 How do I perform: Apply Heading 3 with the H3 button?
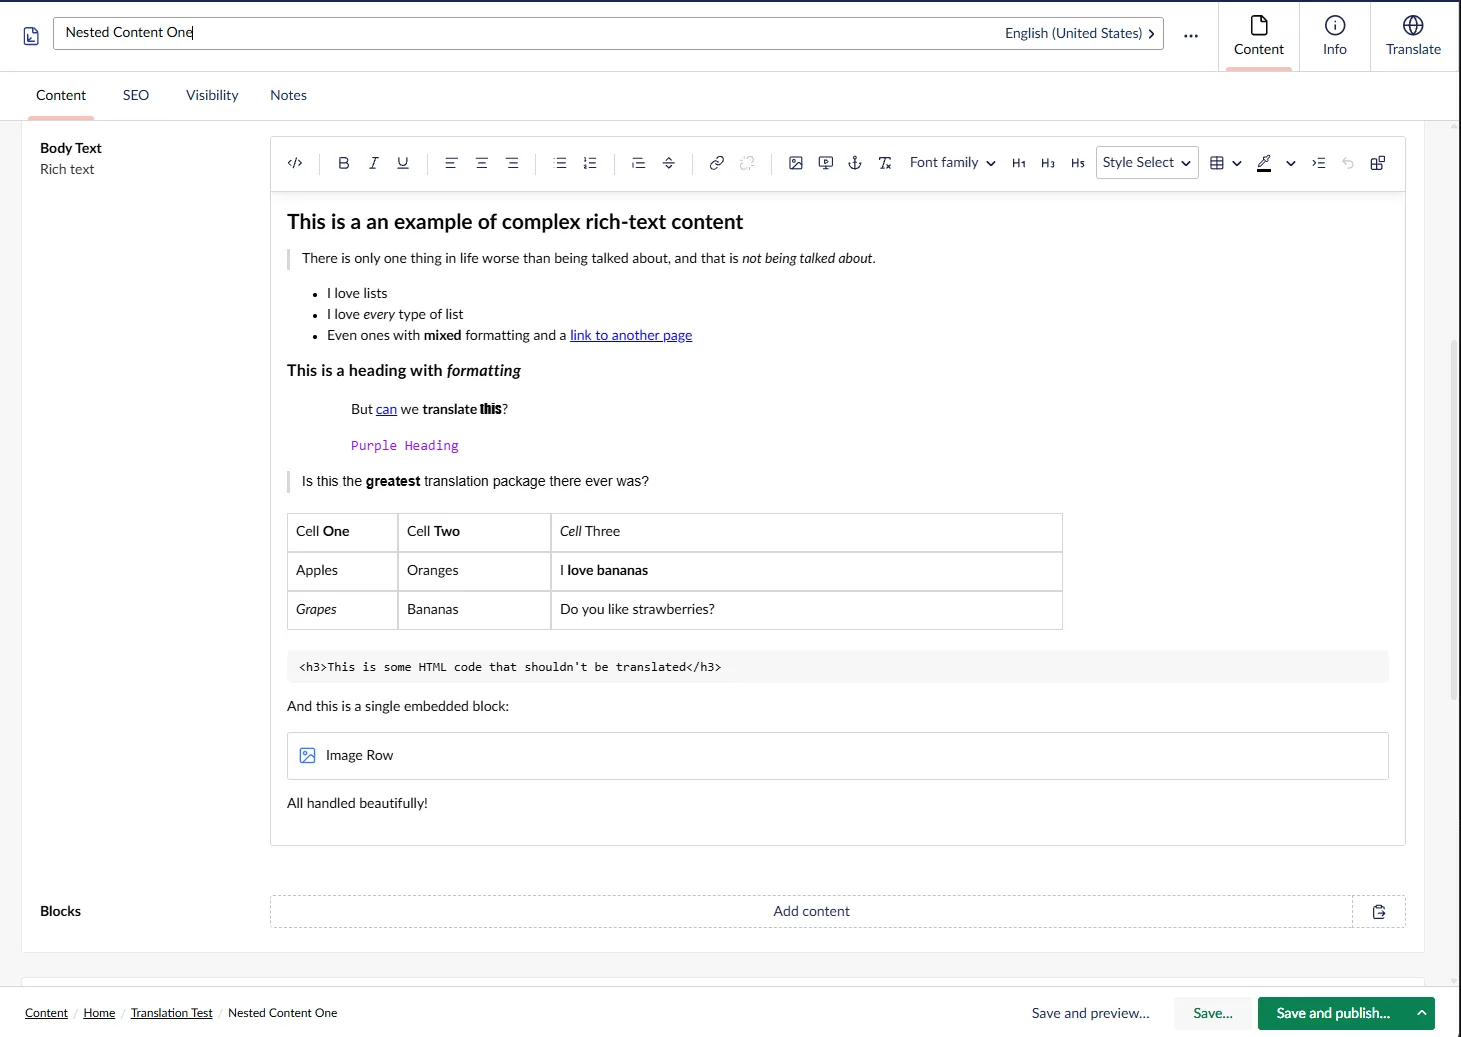1048,163
